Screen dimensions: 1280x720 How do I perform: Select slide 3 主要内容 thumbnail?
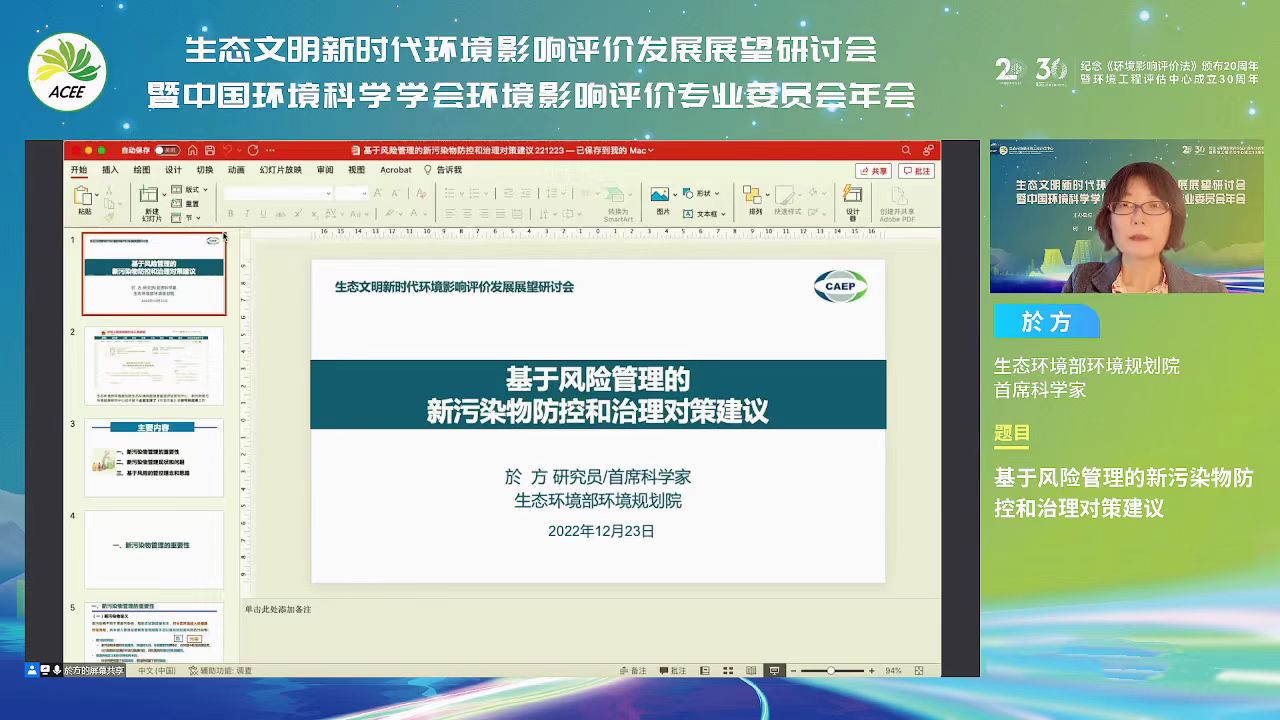(x=154, y=458)
